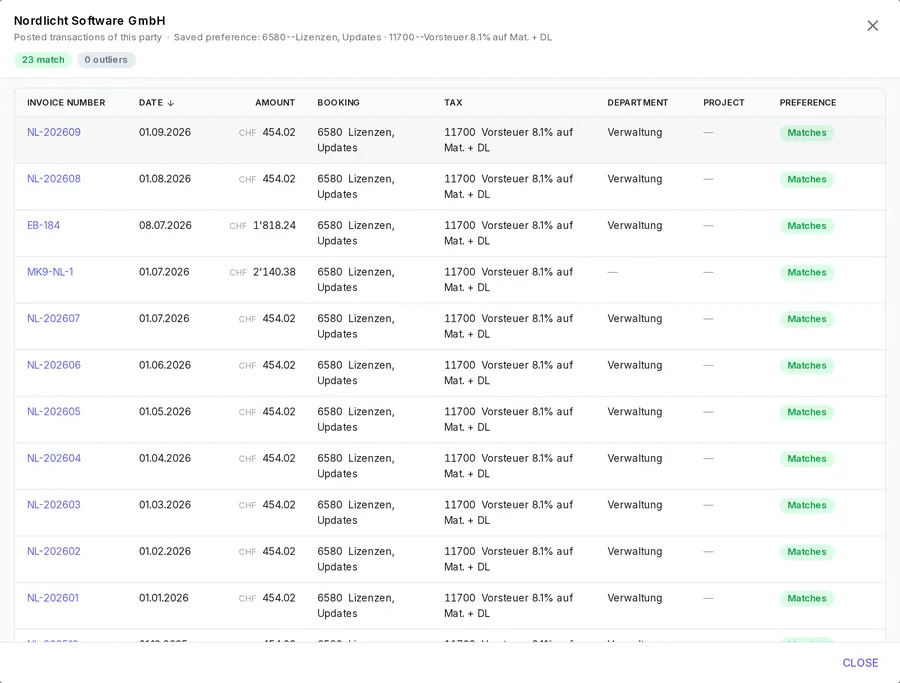Close the dialog with the X icon
Viewport: 900px width, 683px height.
point(872,26)
